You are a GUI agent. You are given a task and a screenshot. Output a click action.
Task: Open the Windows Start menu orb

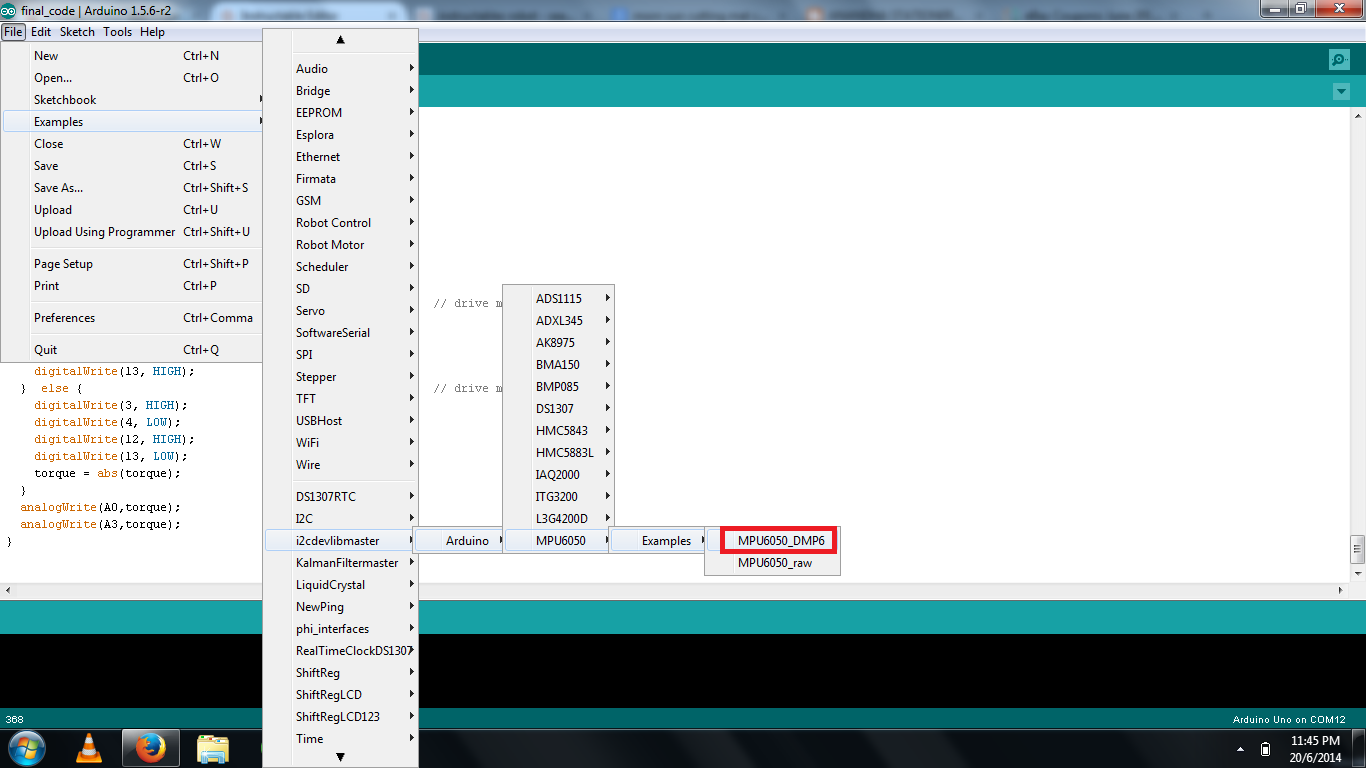coord(26,747)
